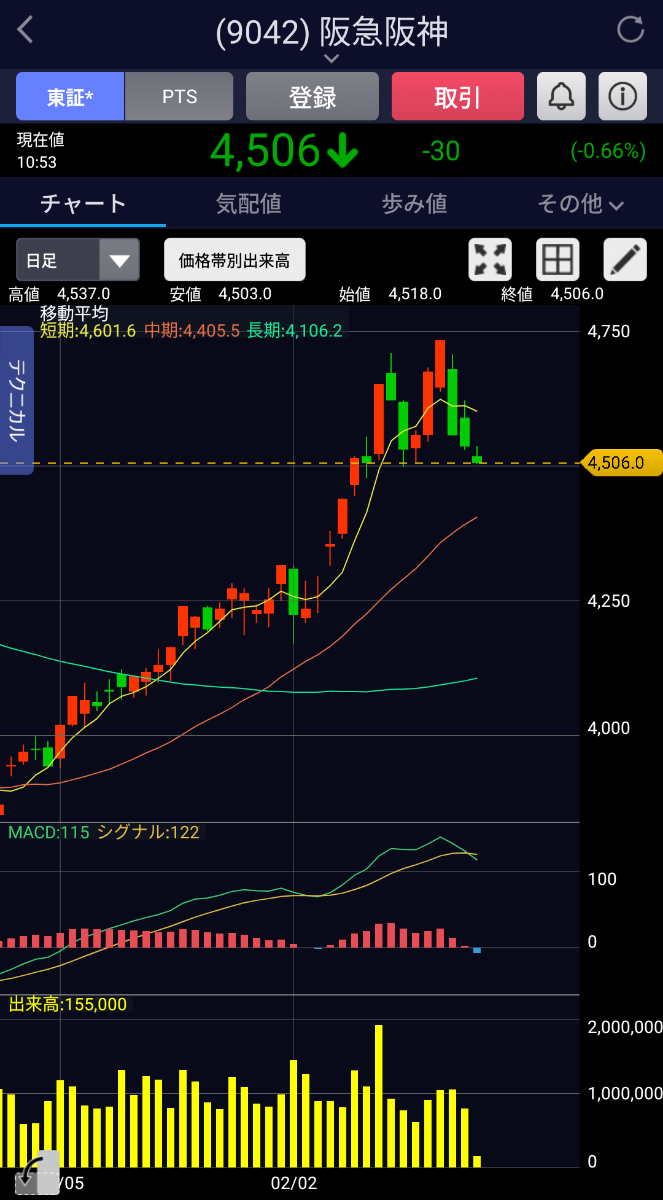Switch market to PTS
Image resolution: width=663 pixels, height=1200 pixels.
click(180, 97)
